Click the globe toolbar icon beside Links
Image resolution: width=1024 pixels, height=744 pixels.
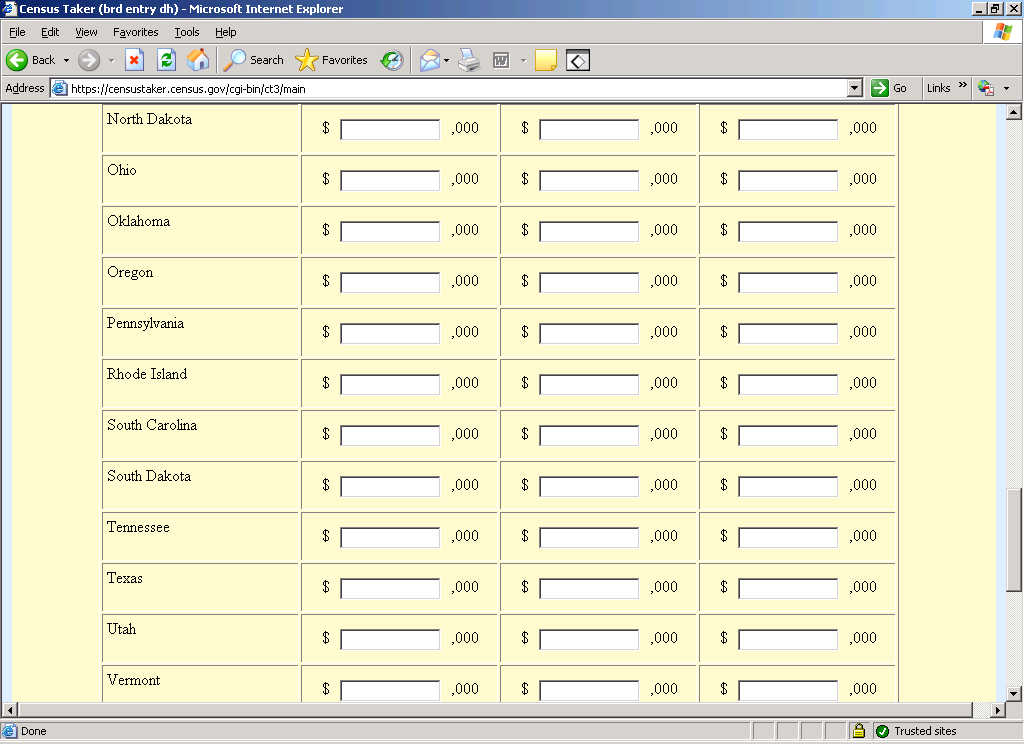[x=985, y=88]
